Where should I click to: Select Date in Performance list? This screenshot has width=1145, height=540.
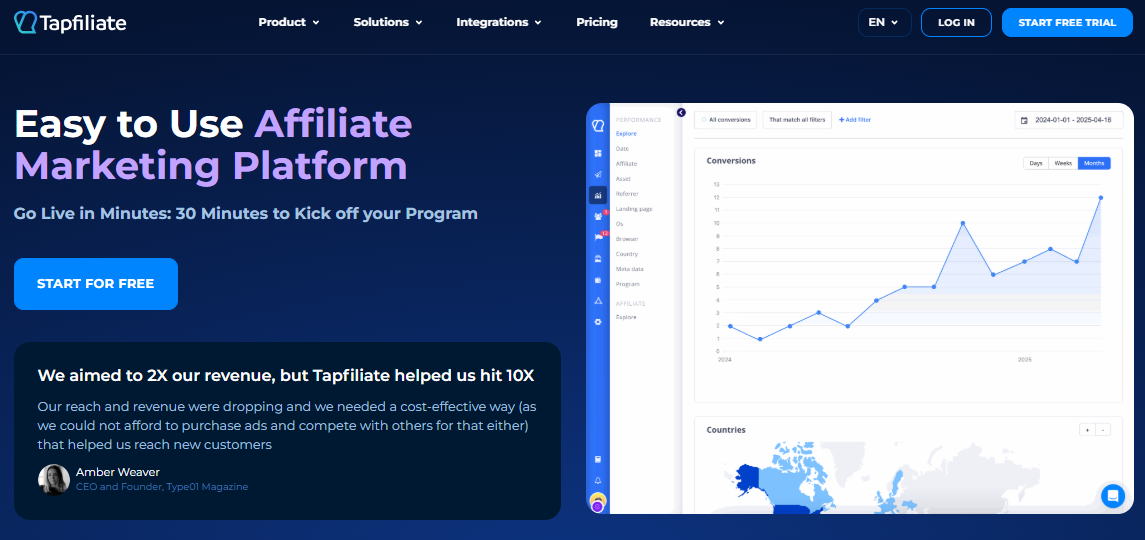pyautogui.click(x=622, y=148)
